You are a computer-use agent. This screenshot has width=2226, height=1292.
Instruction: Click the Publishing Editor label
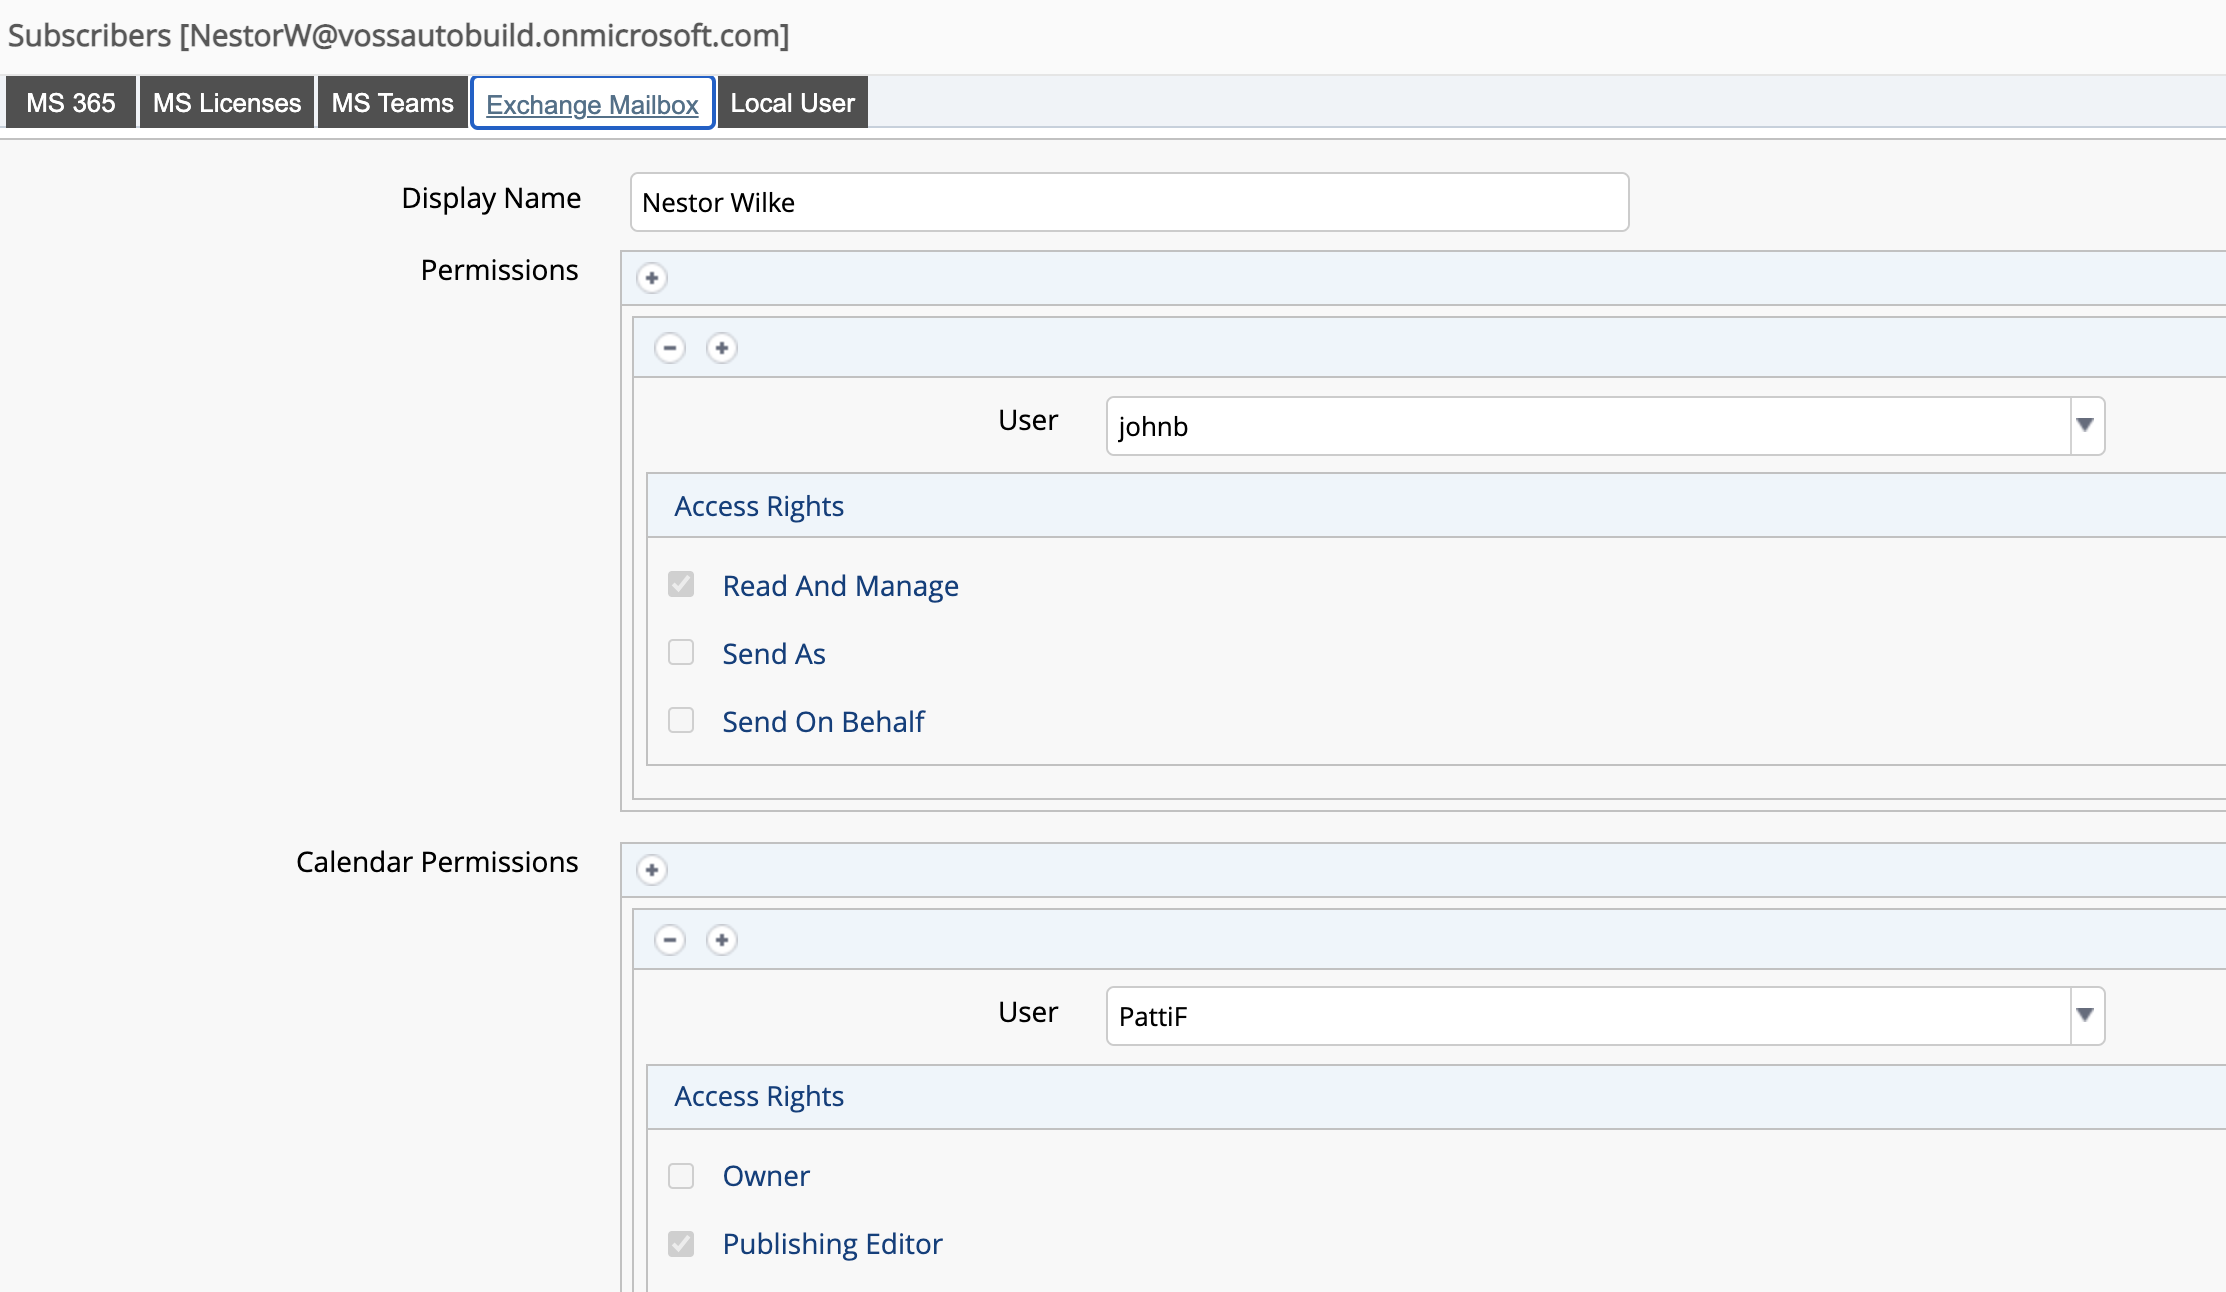pyautogui.click(x=833, y=1244)
